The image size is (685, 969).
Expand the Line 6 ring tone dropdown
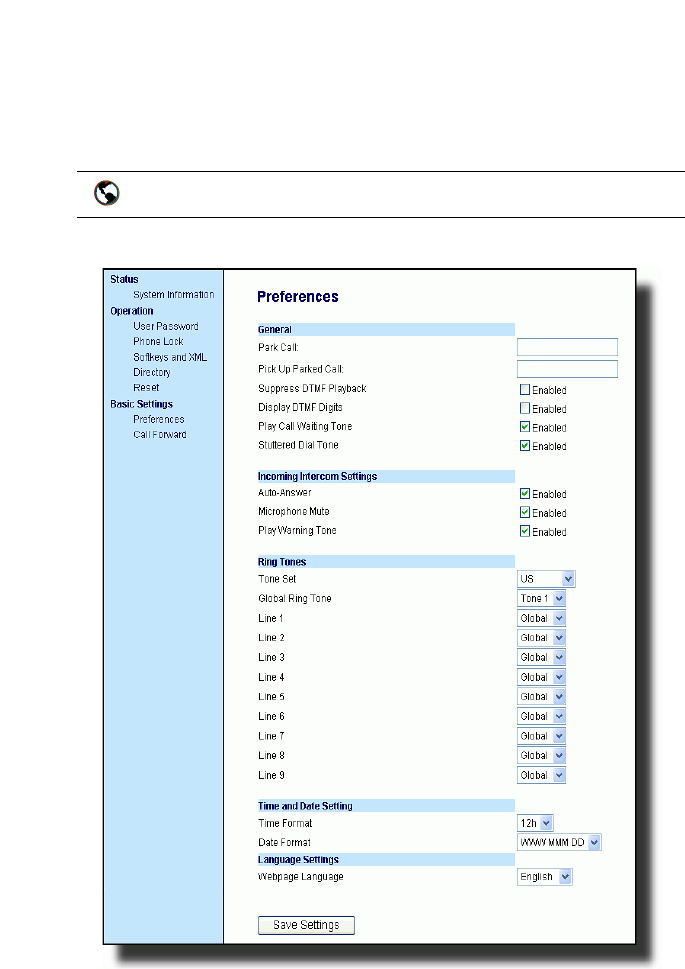(x=541, y=716)
